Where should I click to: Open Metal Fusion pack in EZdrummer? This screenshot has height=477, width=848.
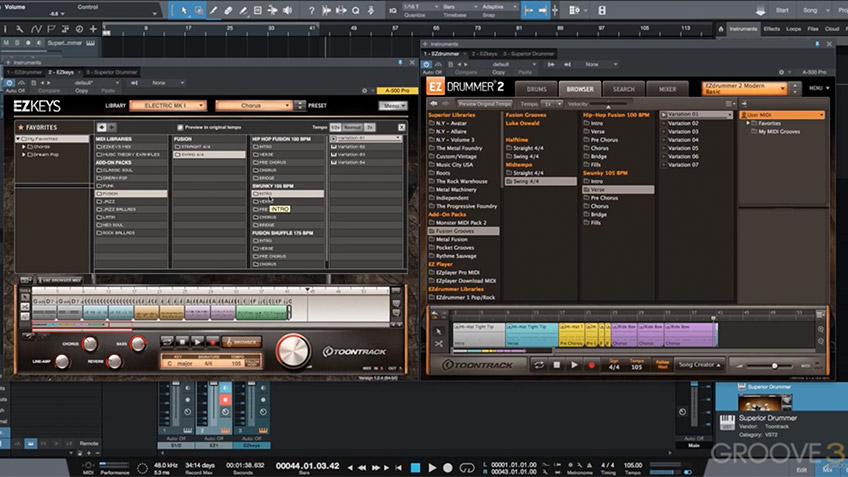coord(451,239)
